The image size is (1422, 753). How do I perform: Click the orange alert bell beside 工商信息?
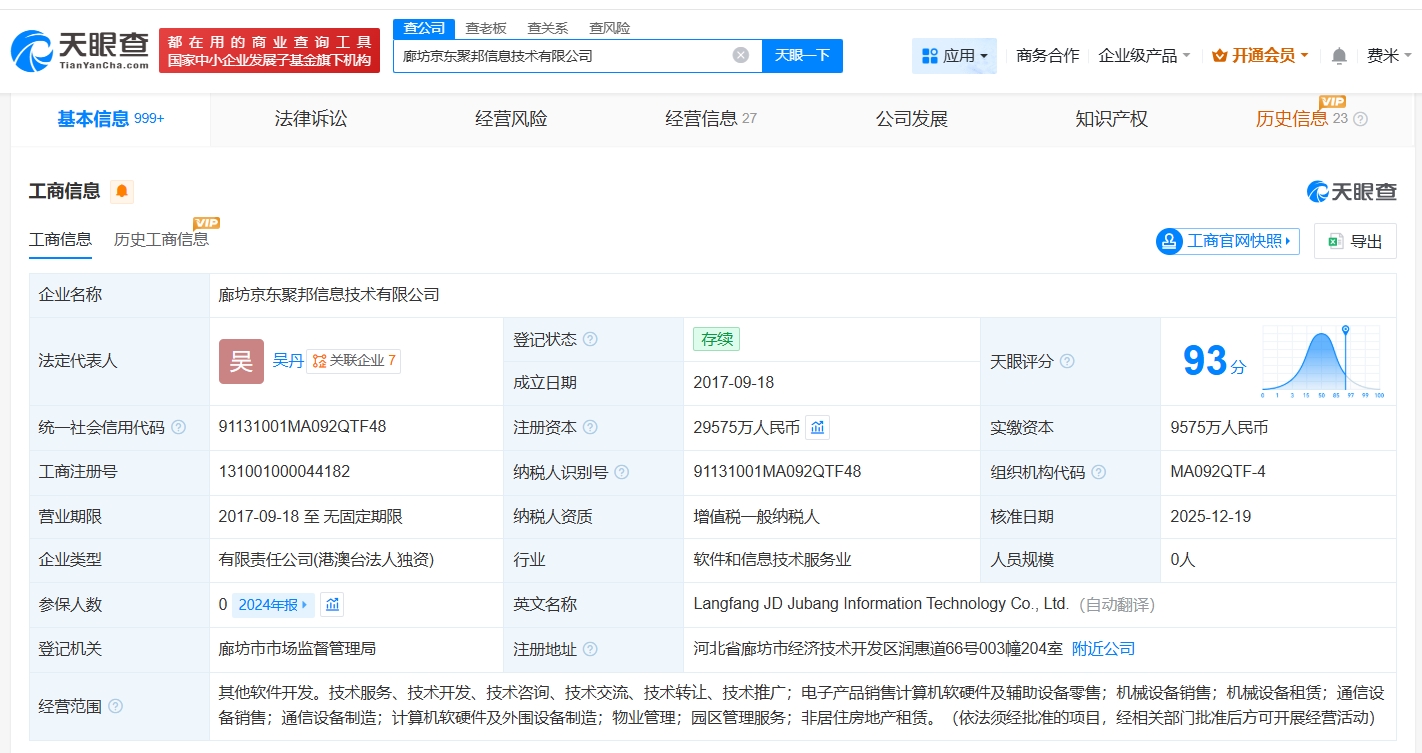pos(121,191)
